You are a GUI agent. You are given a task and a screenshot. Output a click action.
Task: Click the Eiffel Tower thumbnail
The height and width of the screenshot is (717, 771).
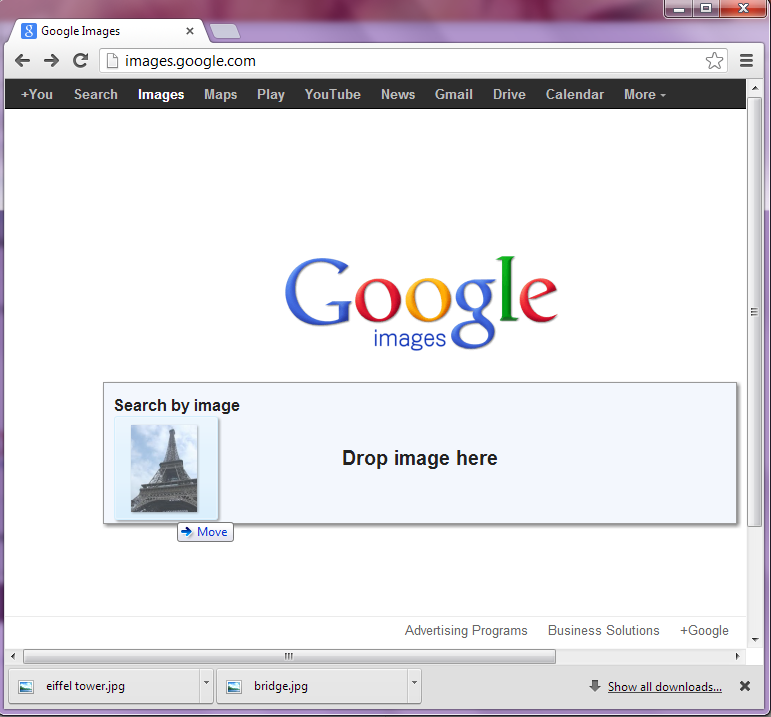point(164,468)
